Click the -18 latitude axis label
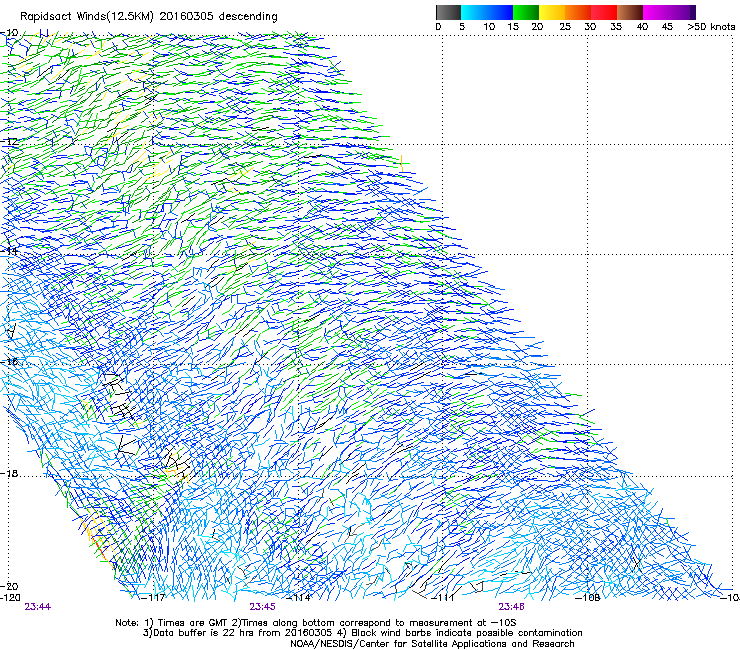740x650 pixels. pos(9,473)
